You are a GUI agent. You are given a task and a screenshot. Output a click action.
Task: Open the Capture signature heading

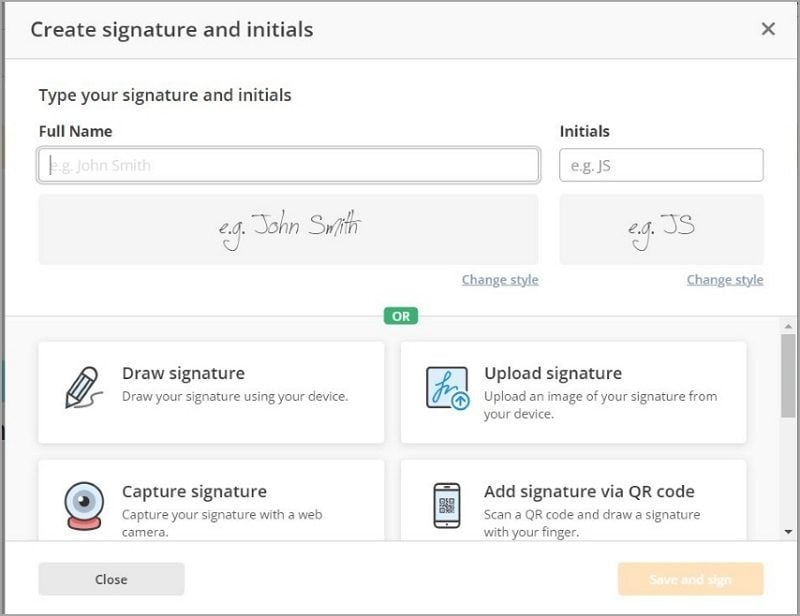pyautogui.click(x=194, y=491)
